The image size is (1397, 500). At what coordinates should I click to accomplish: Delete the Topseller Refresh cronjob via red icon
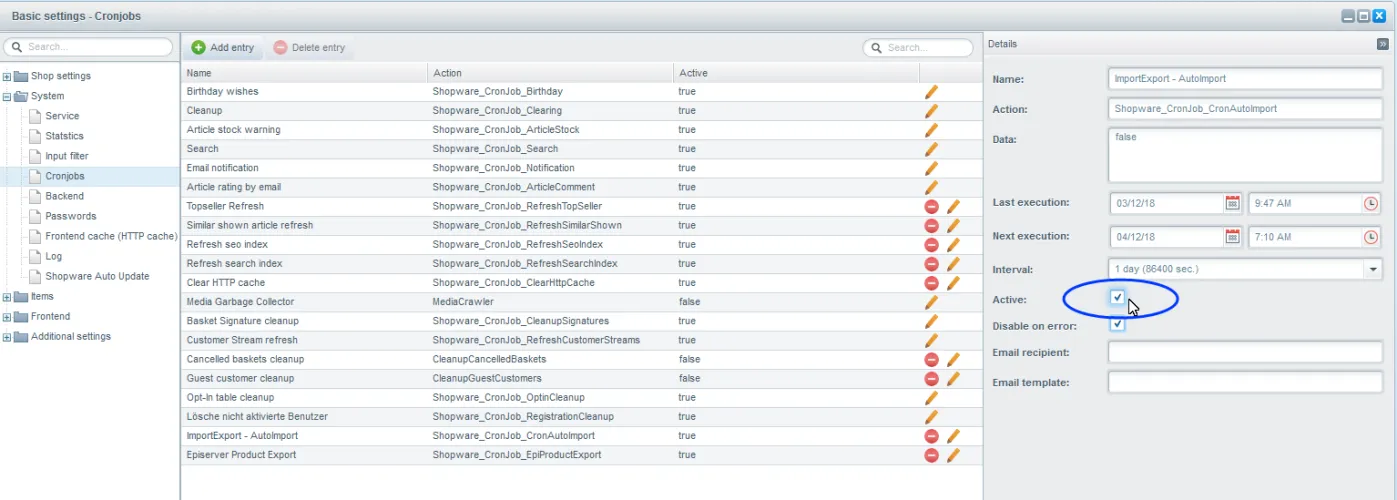tap(931, 206)
